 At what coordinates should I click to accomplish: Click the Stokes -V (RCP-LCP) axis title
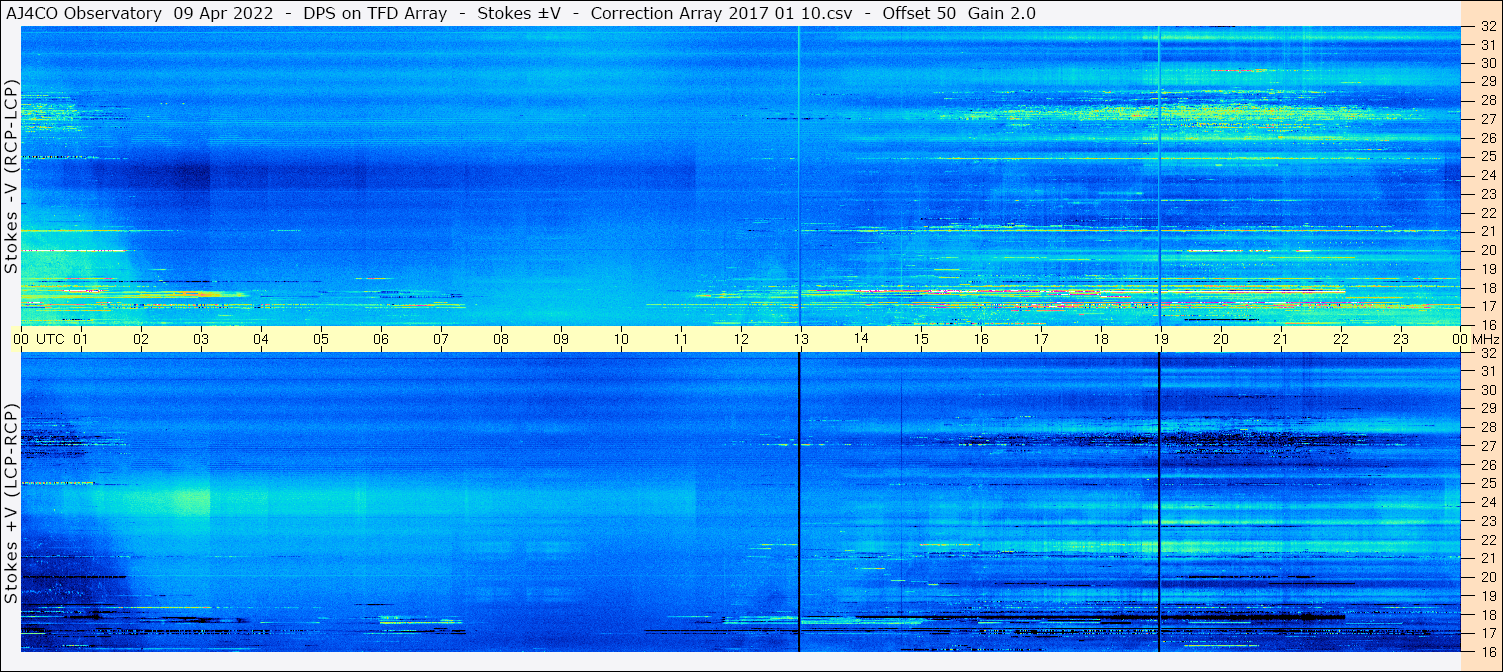pyautogui.click(x=12, y=176)
